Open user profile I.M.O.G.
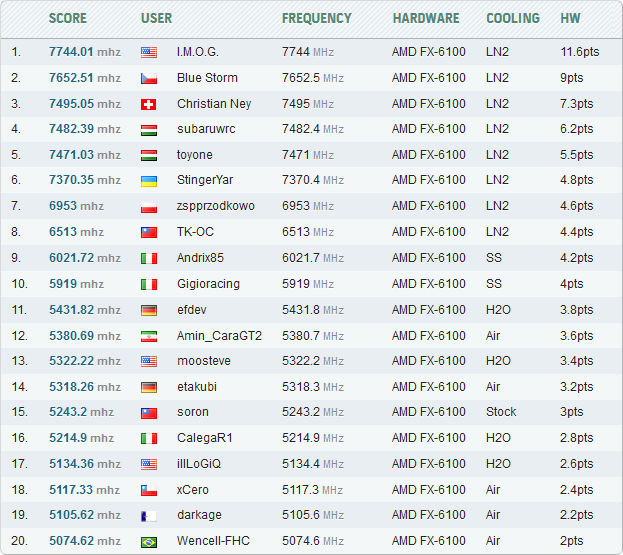 pos(197,52)
